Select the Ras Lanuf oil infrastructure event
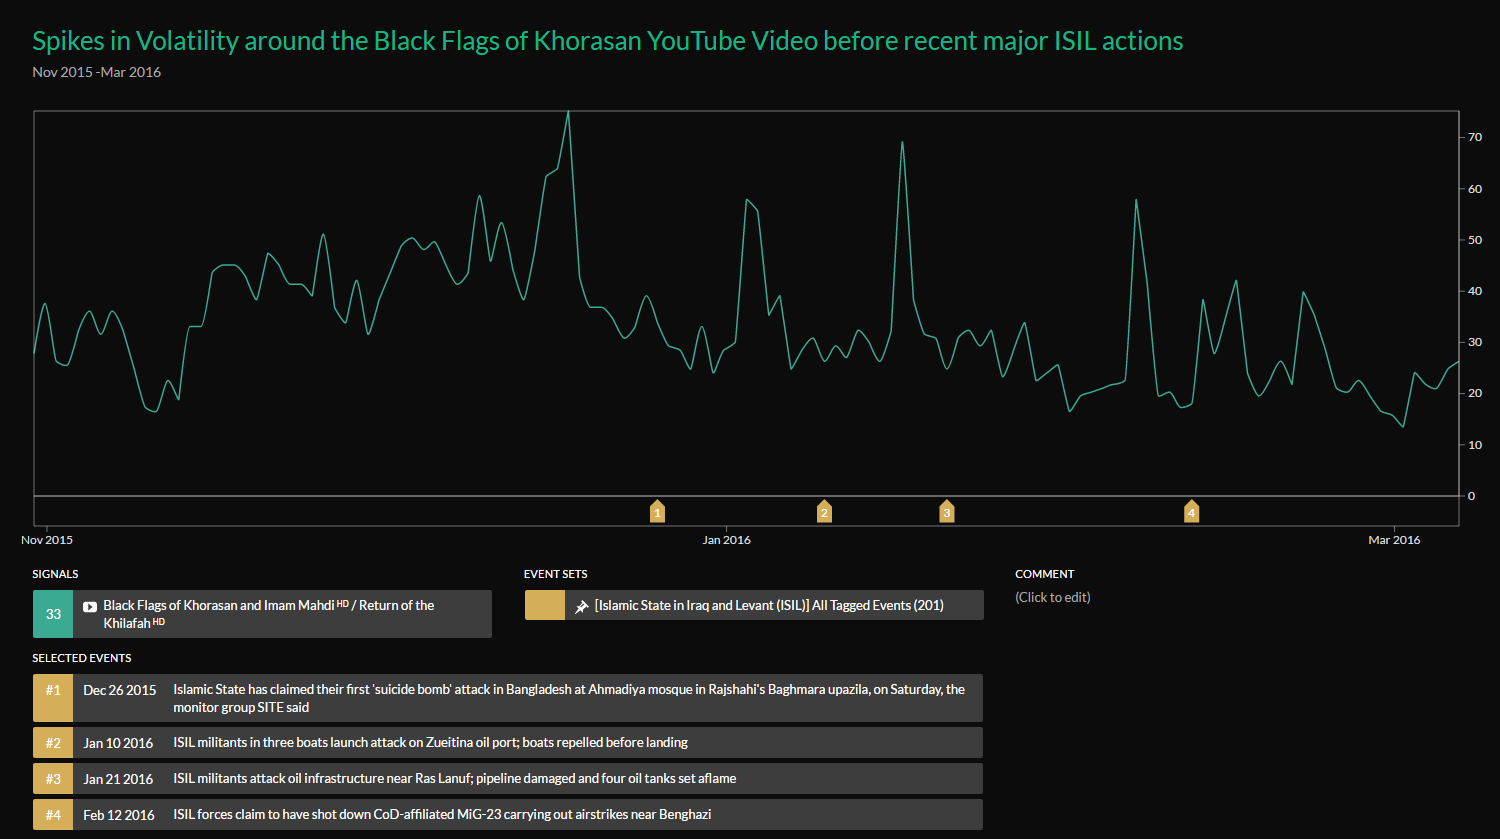Image resolution: width=1500 pixels, height=839 pixels. click(454, 779)
